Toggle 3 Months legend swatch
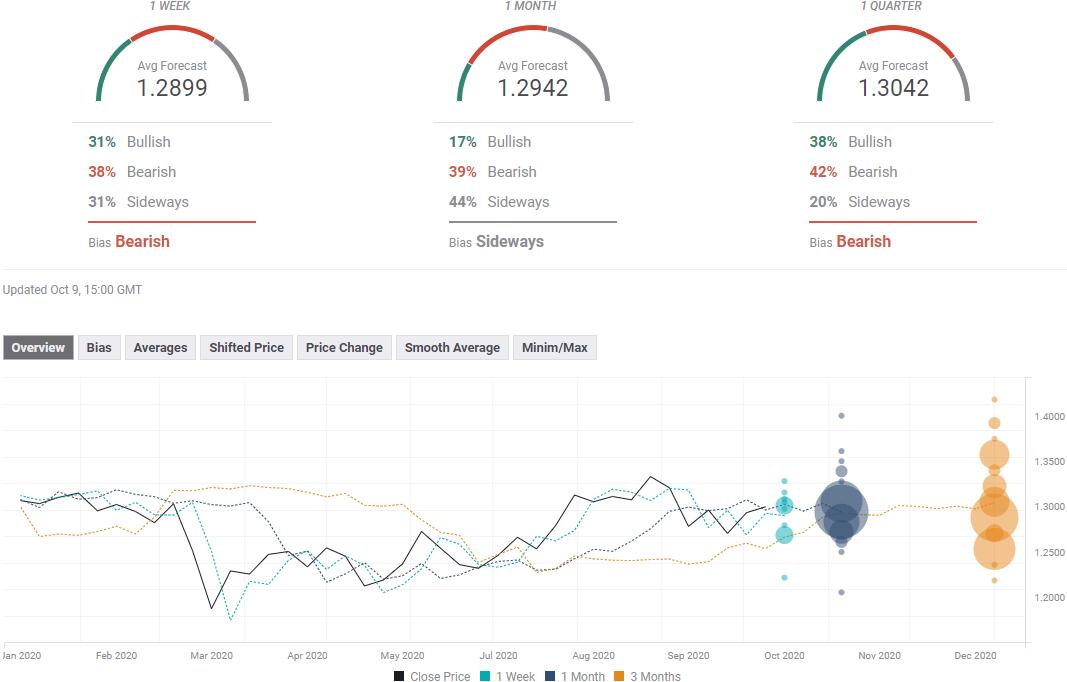This screenshot has width=1067, height=682. coord(619,676)
